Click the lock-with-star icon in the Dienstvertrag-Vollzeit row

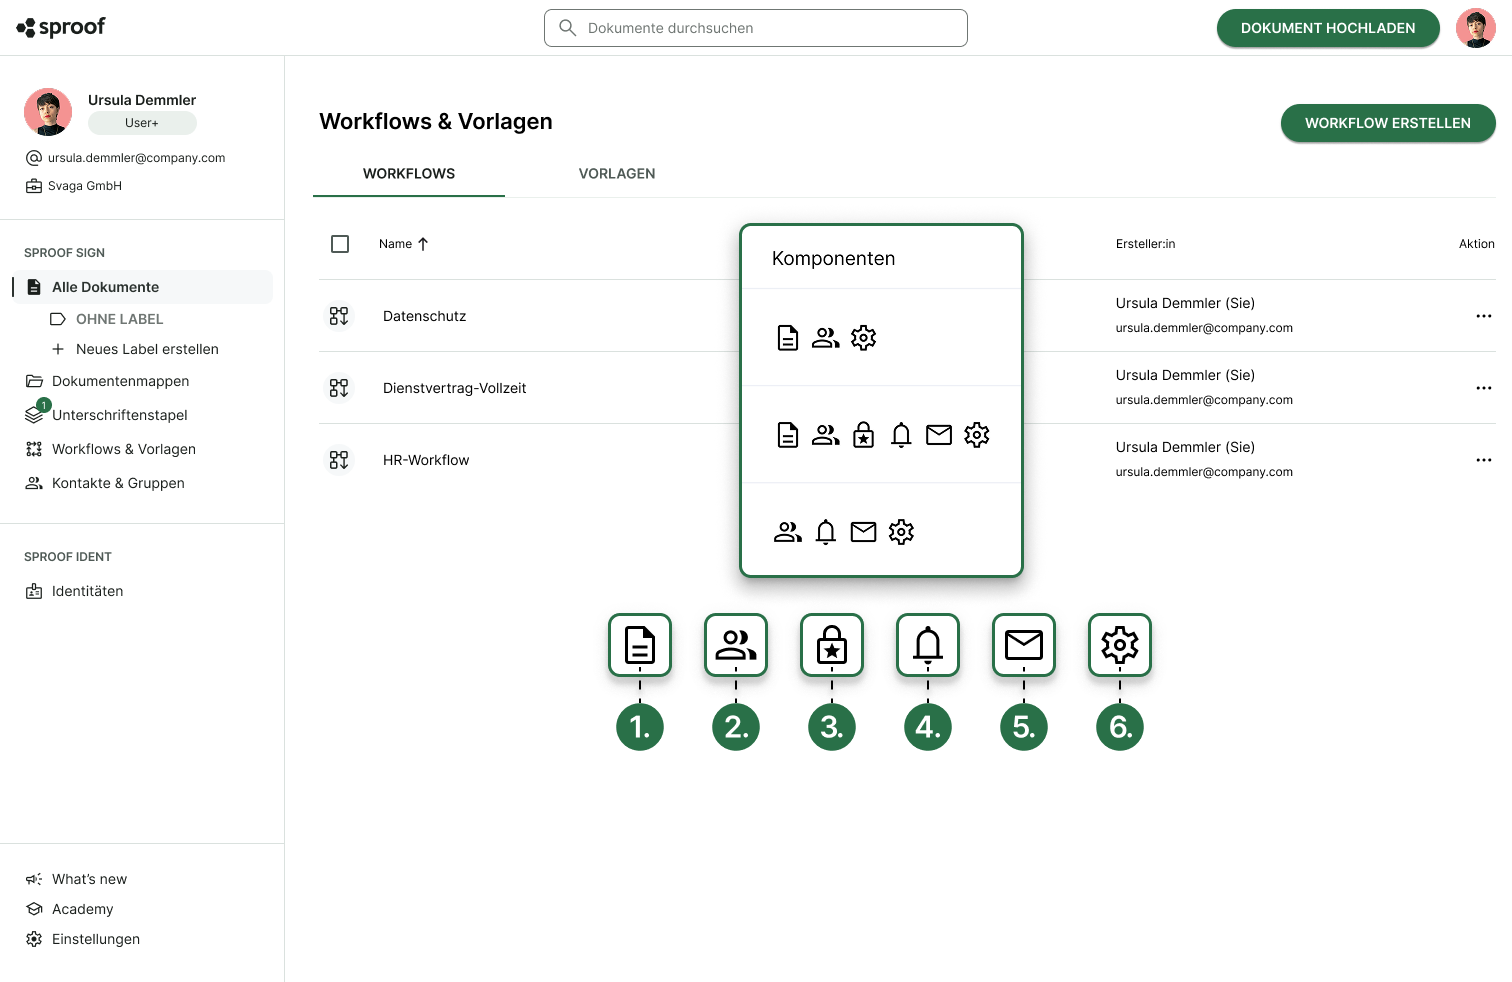tap(864, 435)
